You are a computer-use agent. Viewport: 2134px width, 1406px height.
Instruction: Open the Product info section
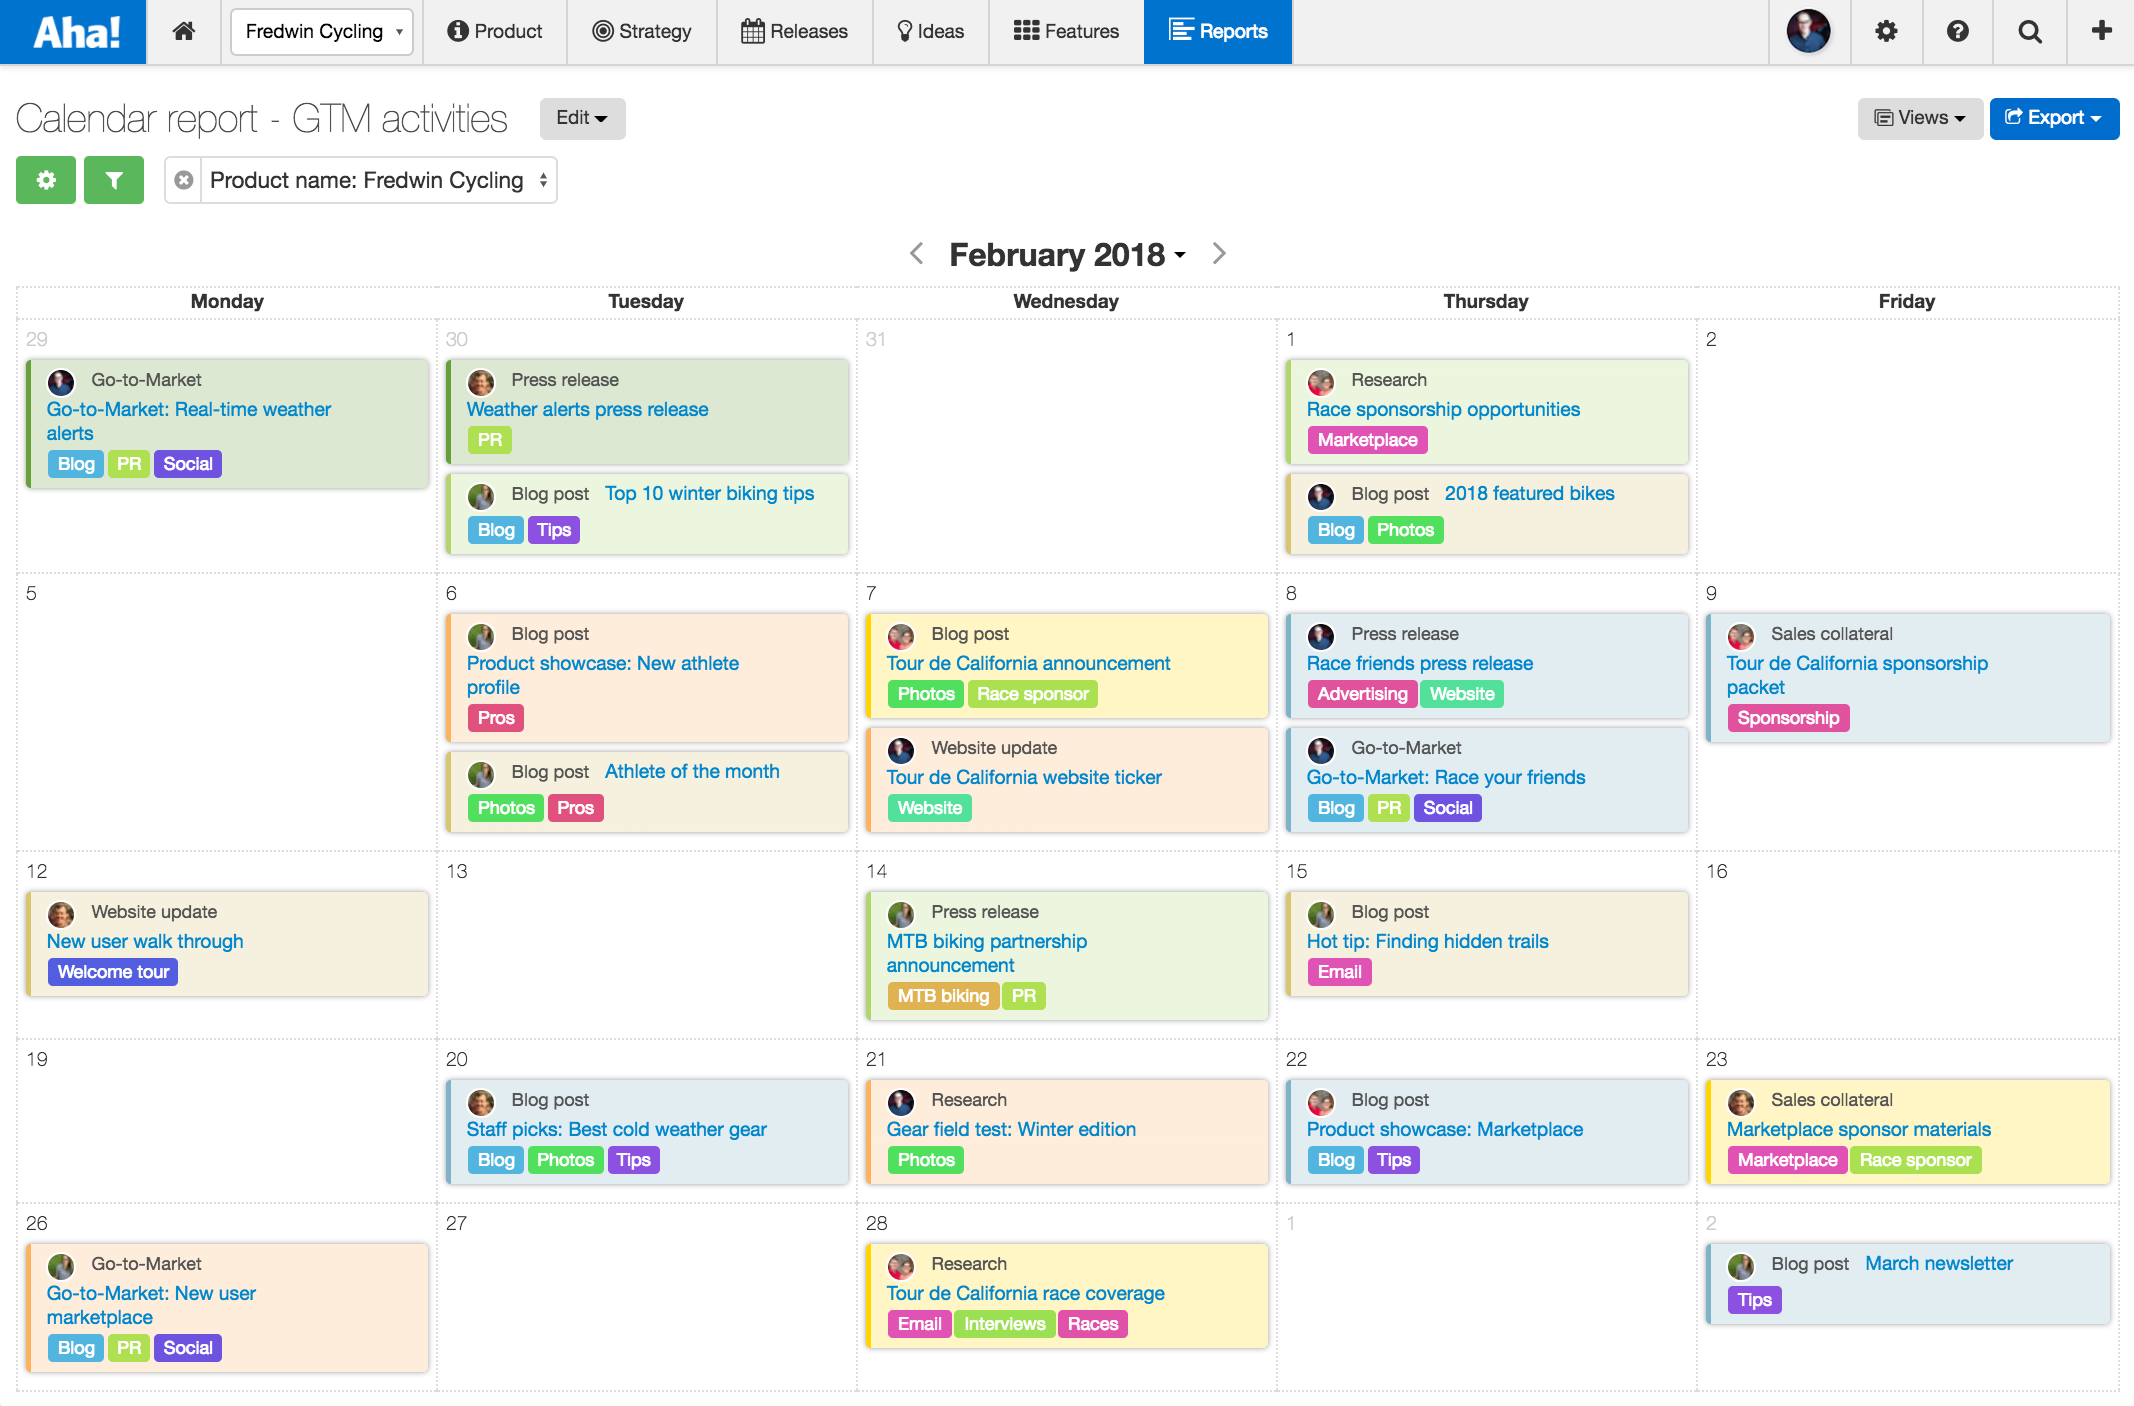tap(494, 31)
